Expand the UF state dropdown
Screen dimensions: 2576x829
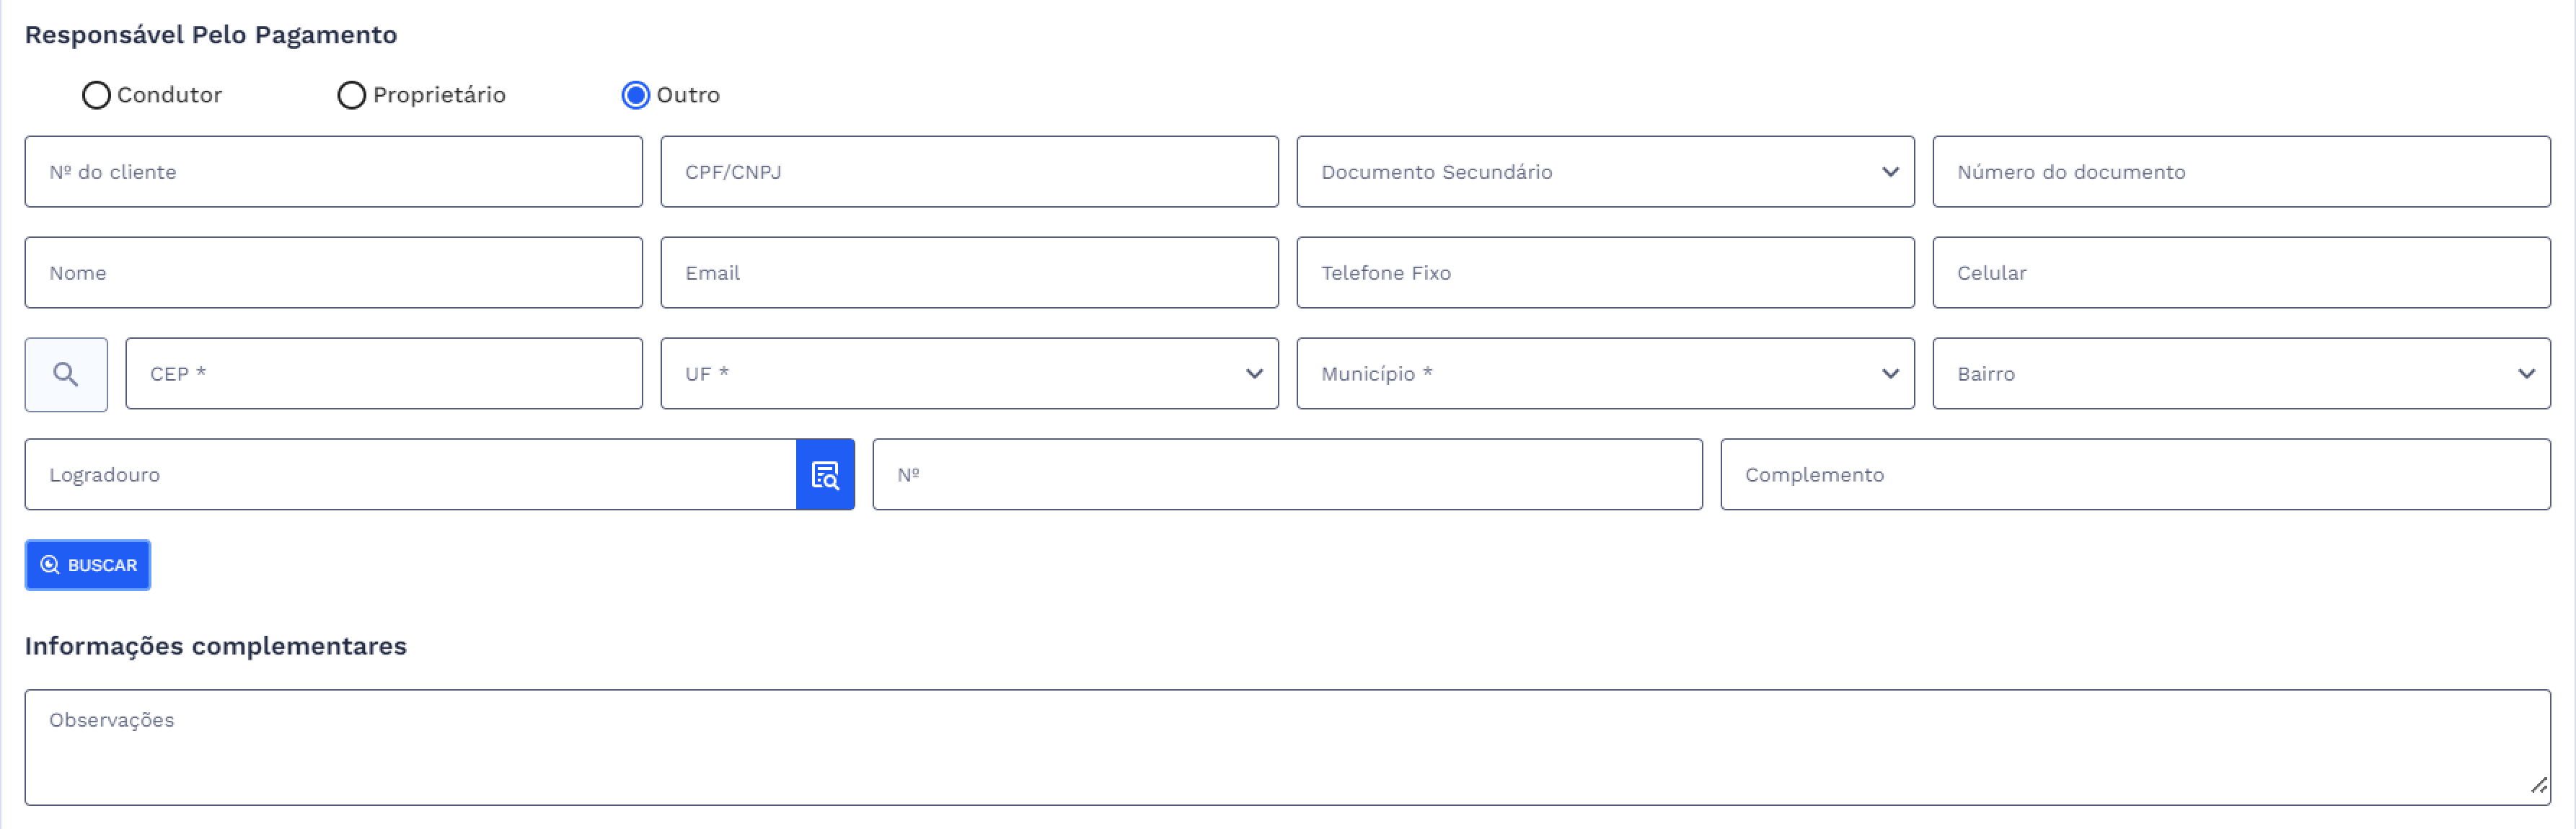click(x=968, y=374)
